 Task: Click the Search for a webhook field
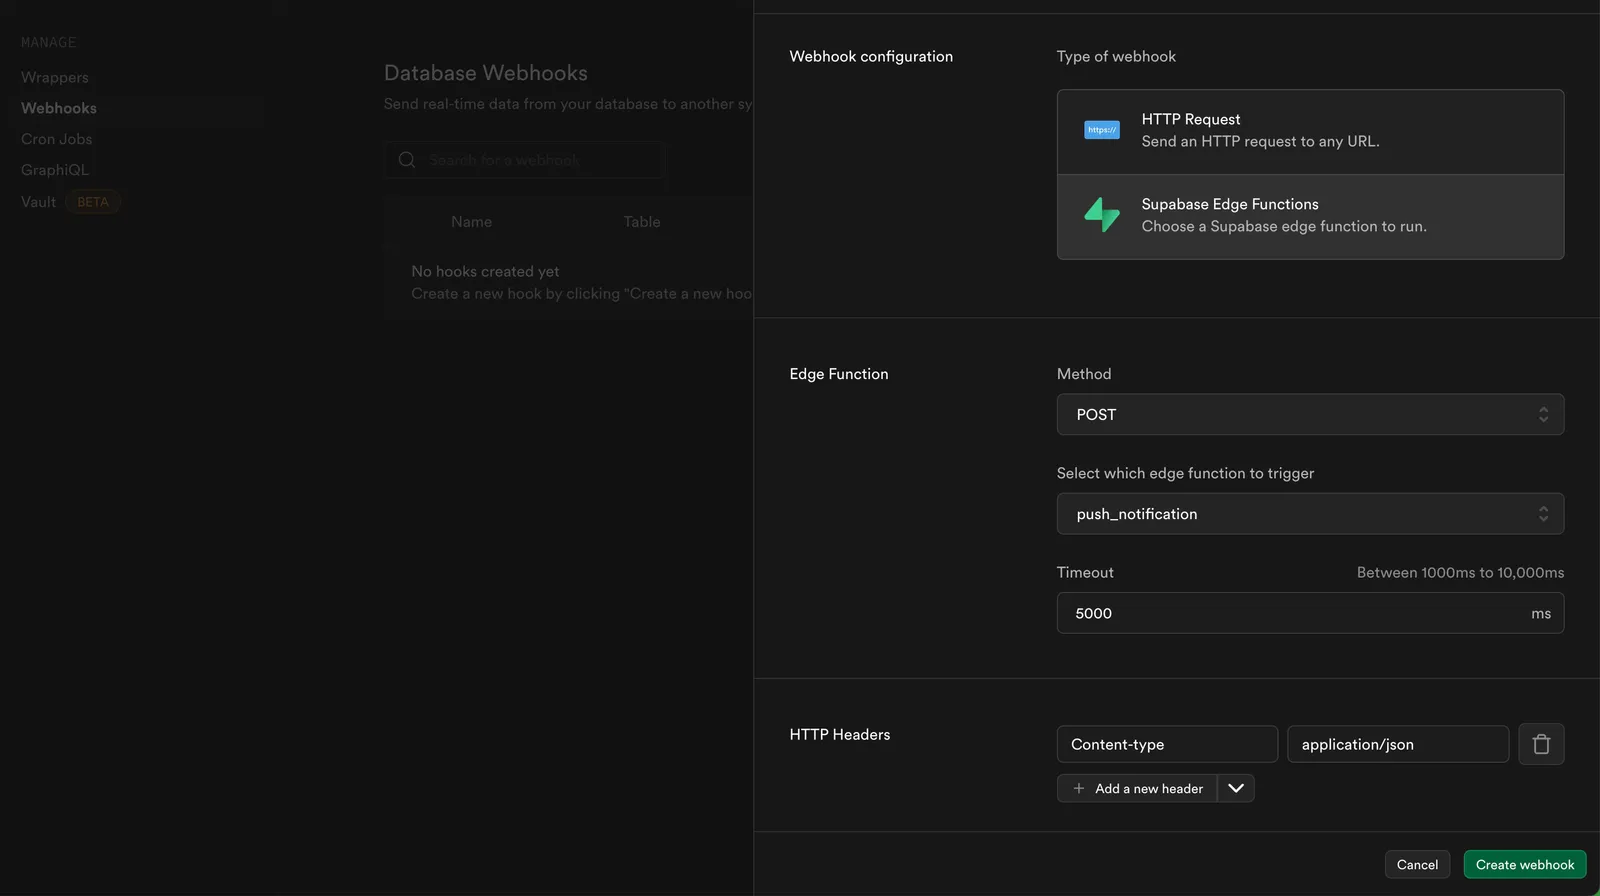click(525, 160)
